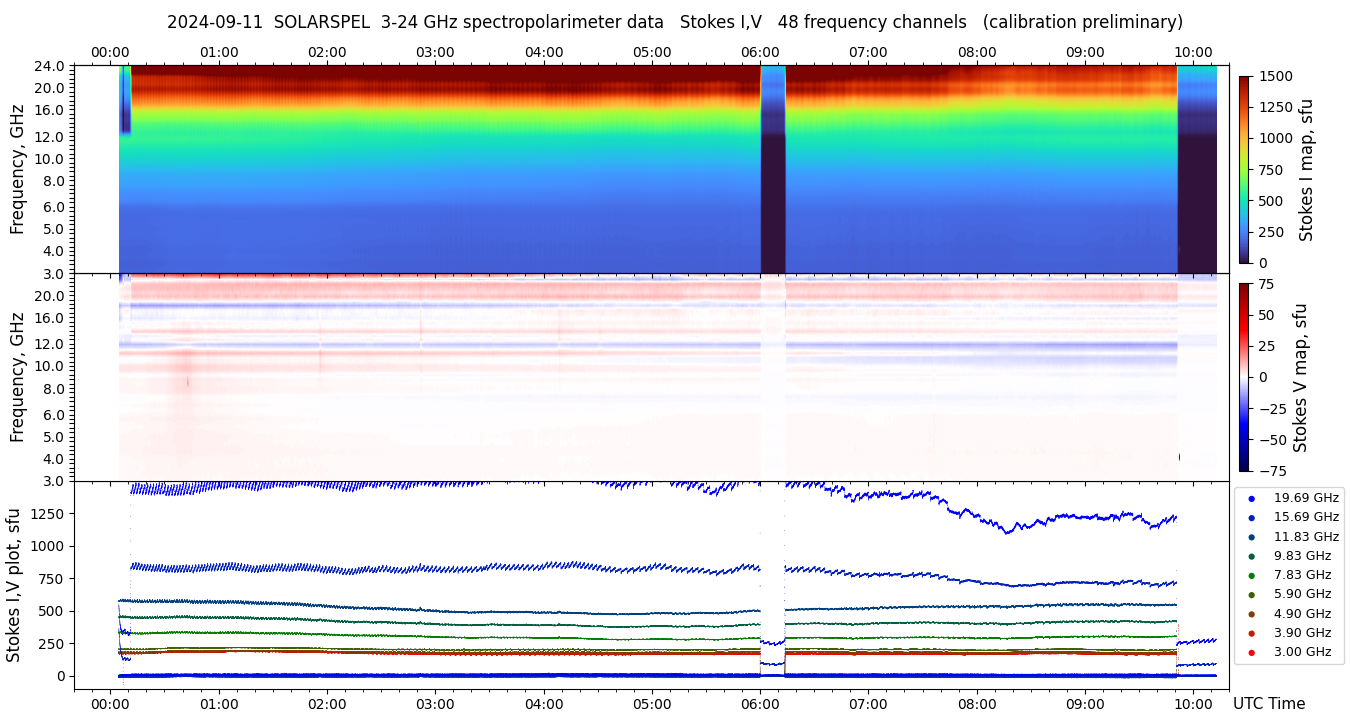The height and width of the screenshot is (725, 1350).
Task: Click the 3.90 GHz legend text label
Action: [1301, 633]
